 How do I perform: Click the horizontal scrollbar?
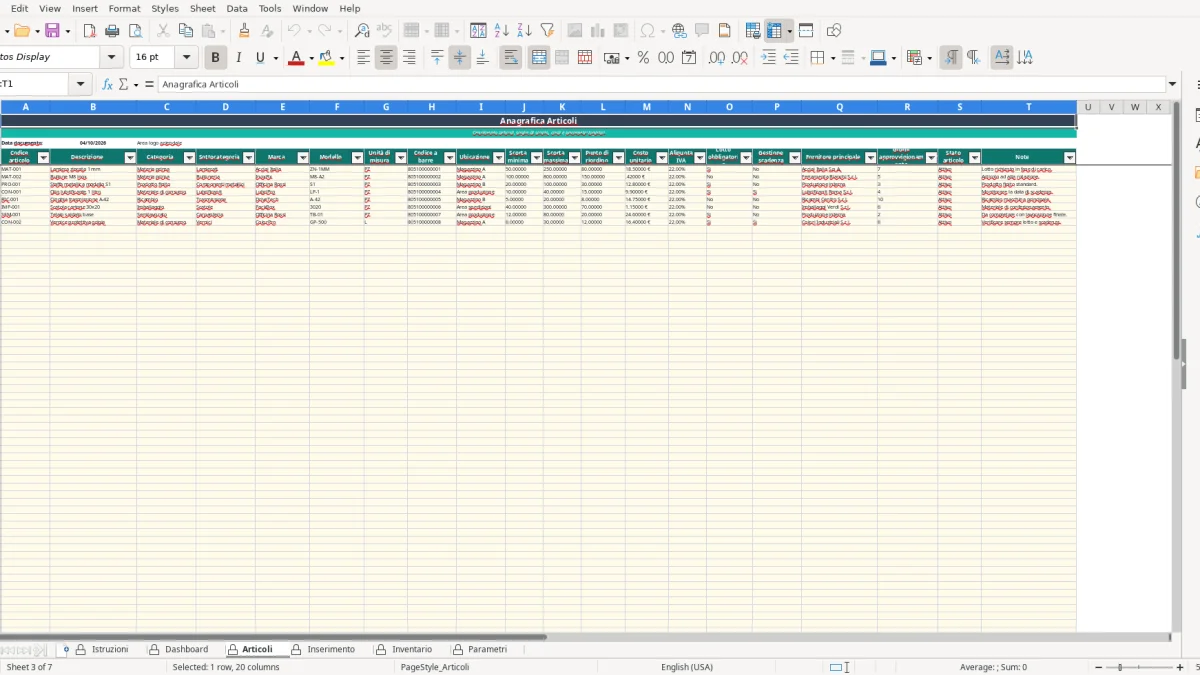[274, 636]
